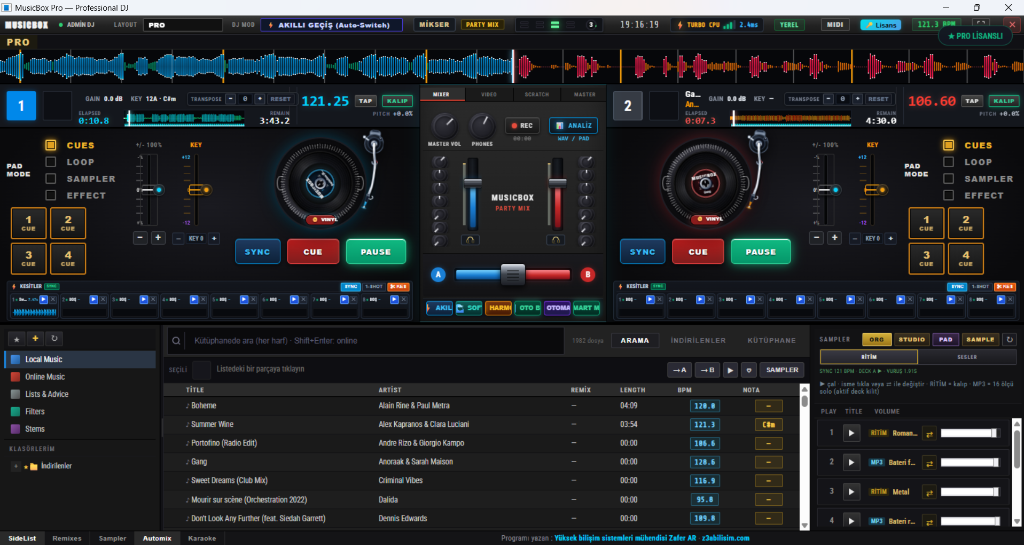
Task: Open the DJ MOD Akıllı Geçiş dropdown
Action: point(332,25)
